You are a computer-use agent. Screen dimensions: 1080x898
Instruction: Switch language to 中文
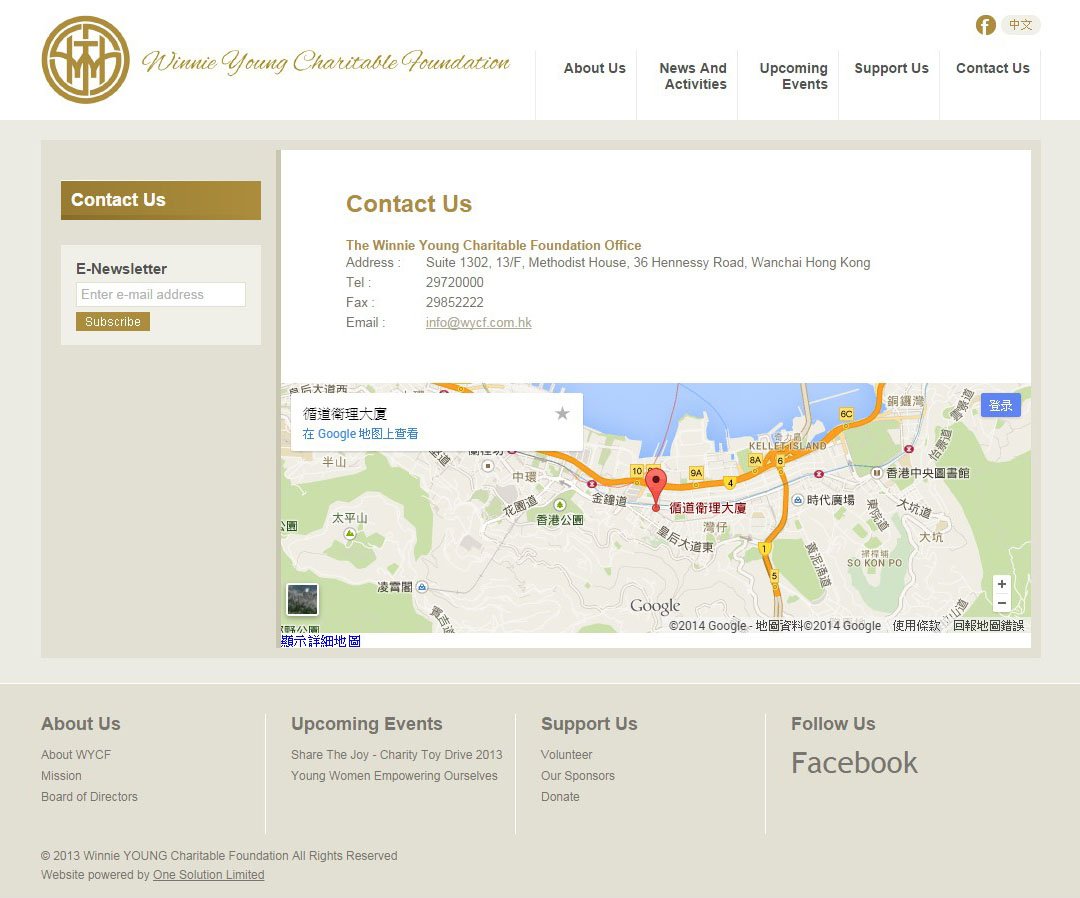pos(1021,25)
